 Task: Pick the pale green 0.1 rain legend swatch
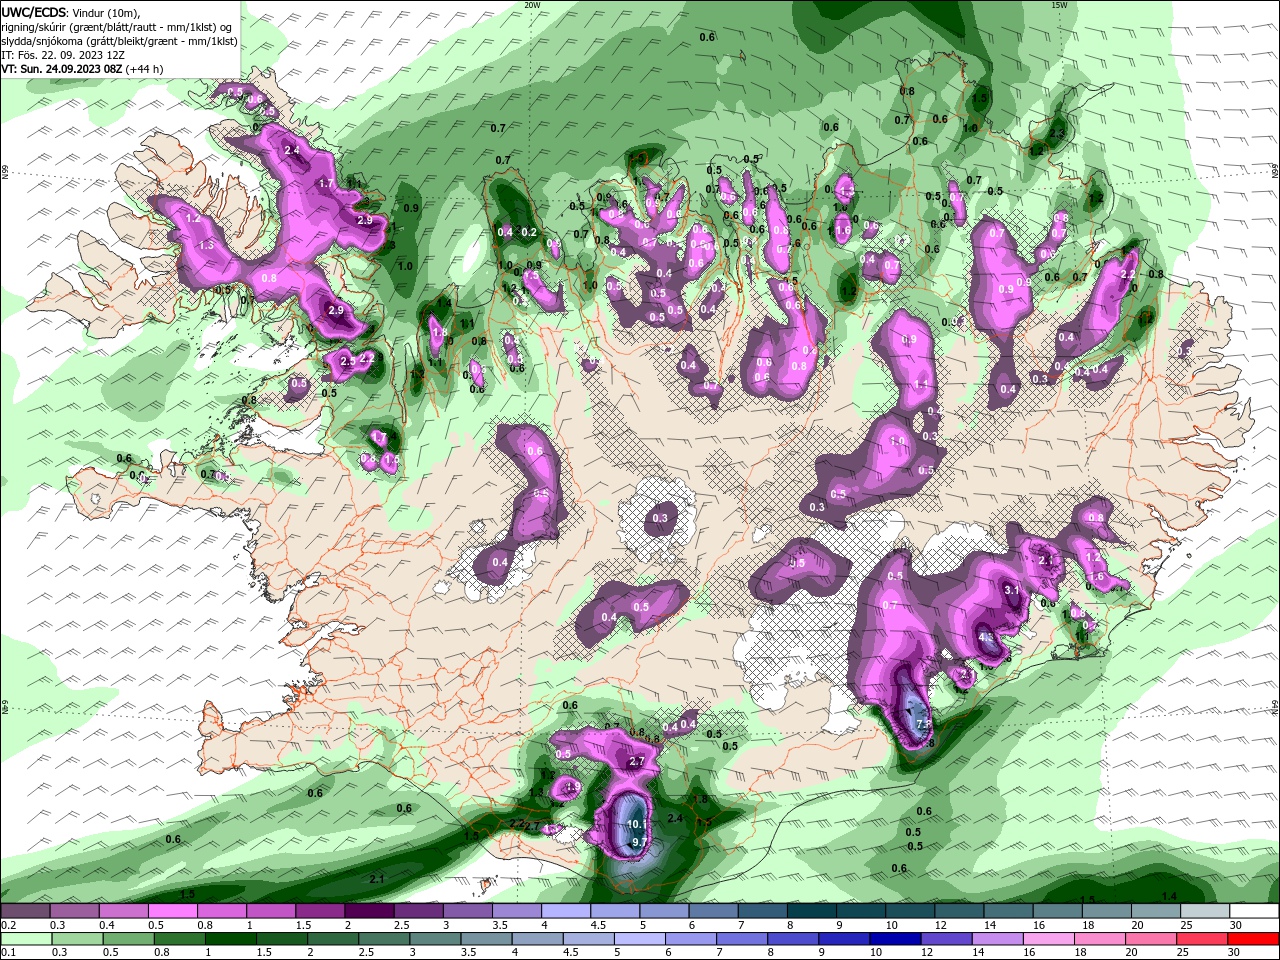coord(25,939)
